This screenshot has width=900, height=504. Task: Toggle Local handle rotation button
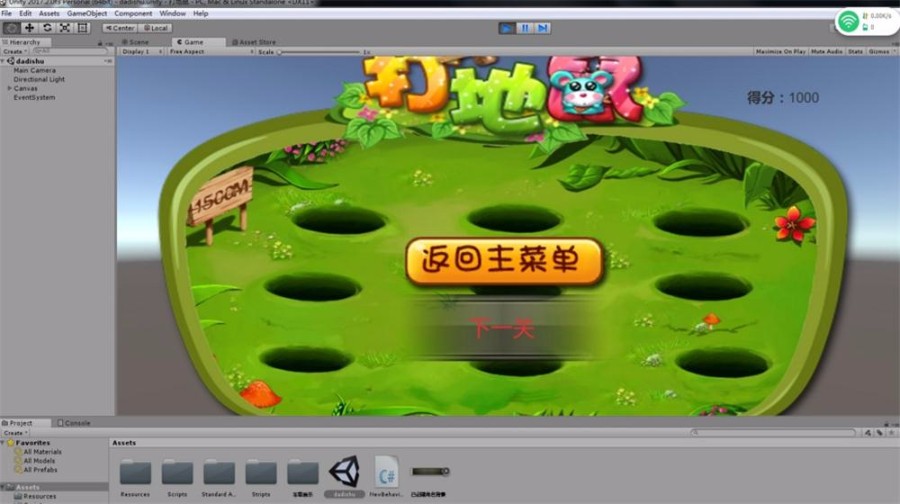(x=155, y=28)
